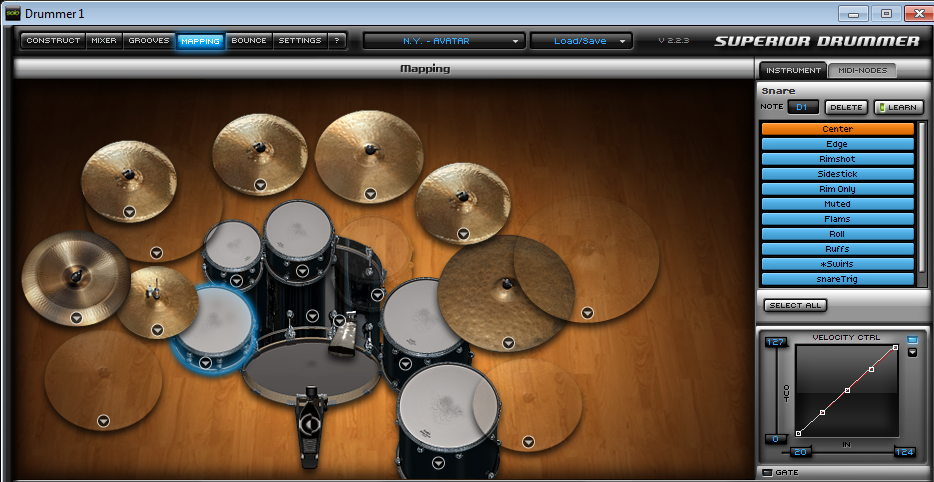Open the hi-hat drop-down arrow
The height and width of the screenshot is (482, 934).
(x=157, y=329)
